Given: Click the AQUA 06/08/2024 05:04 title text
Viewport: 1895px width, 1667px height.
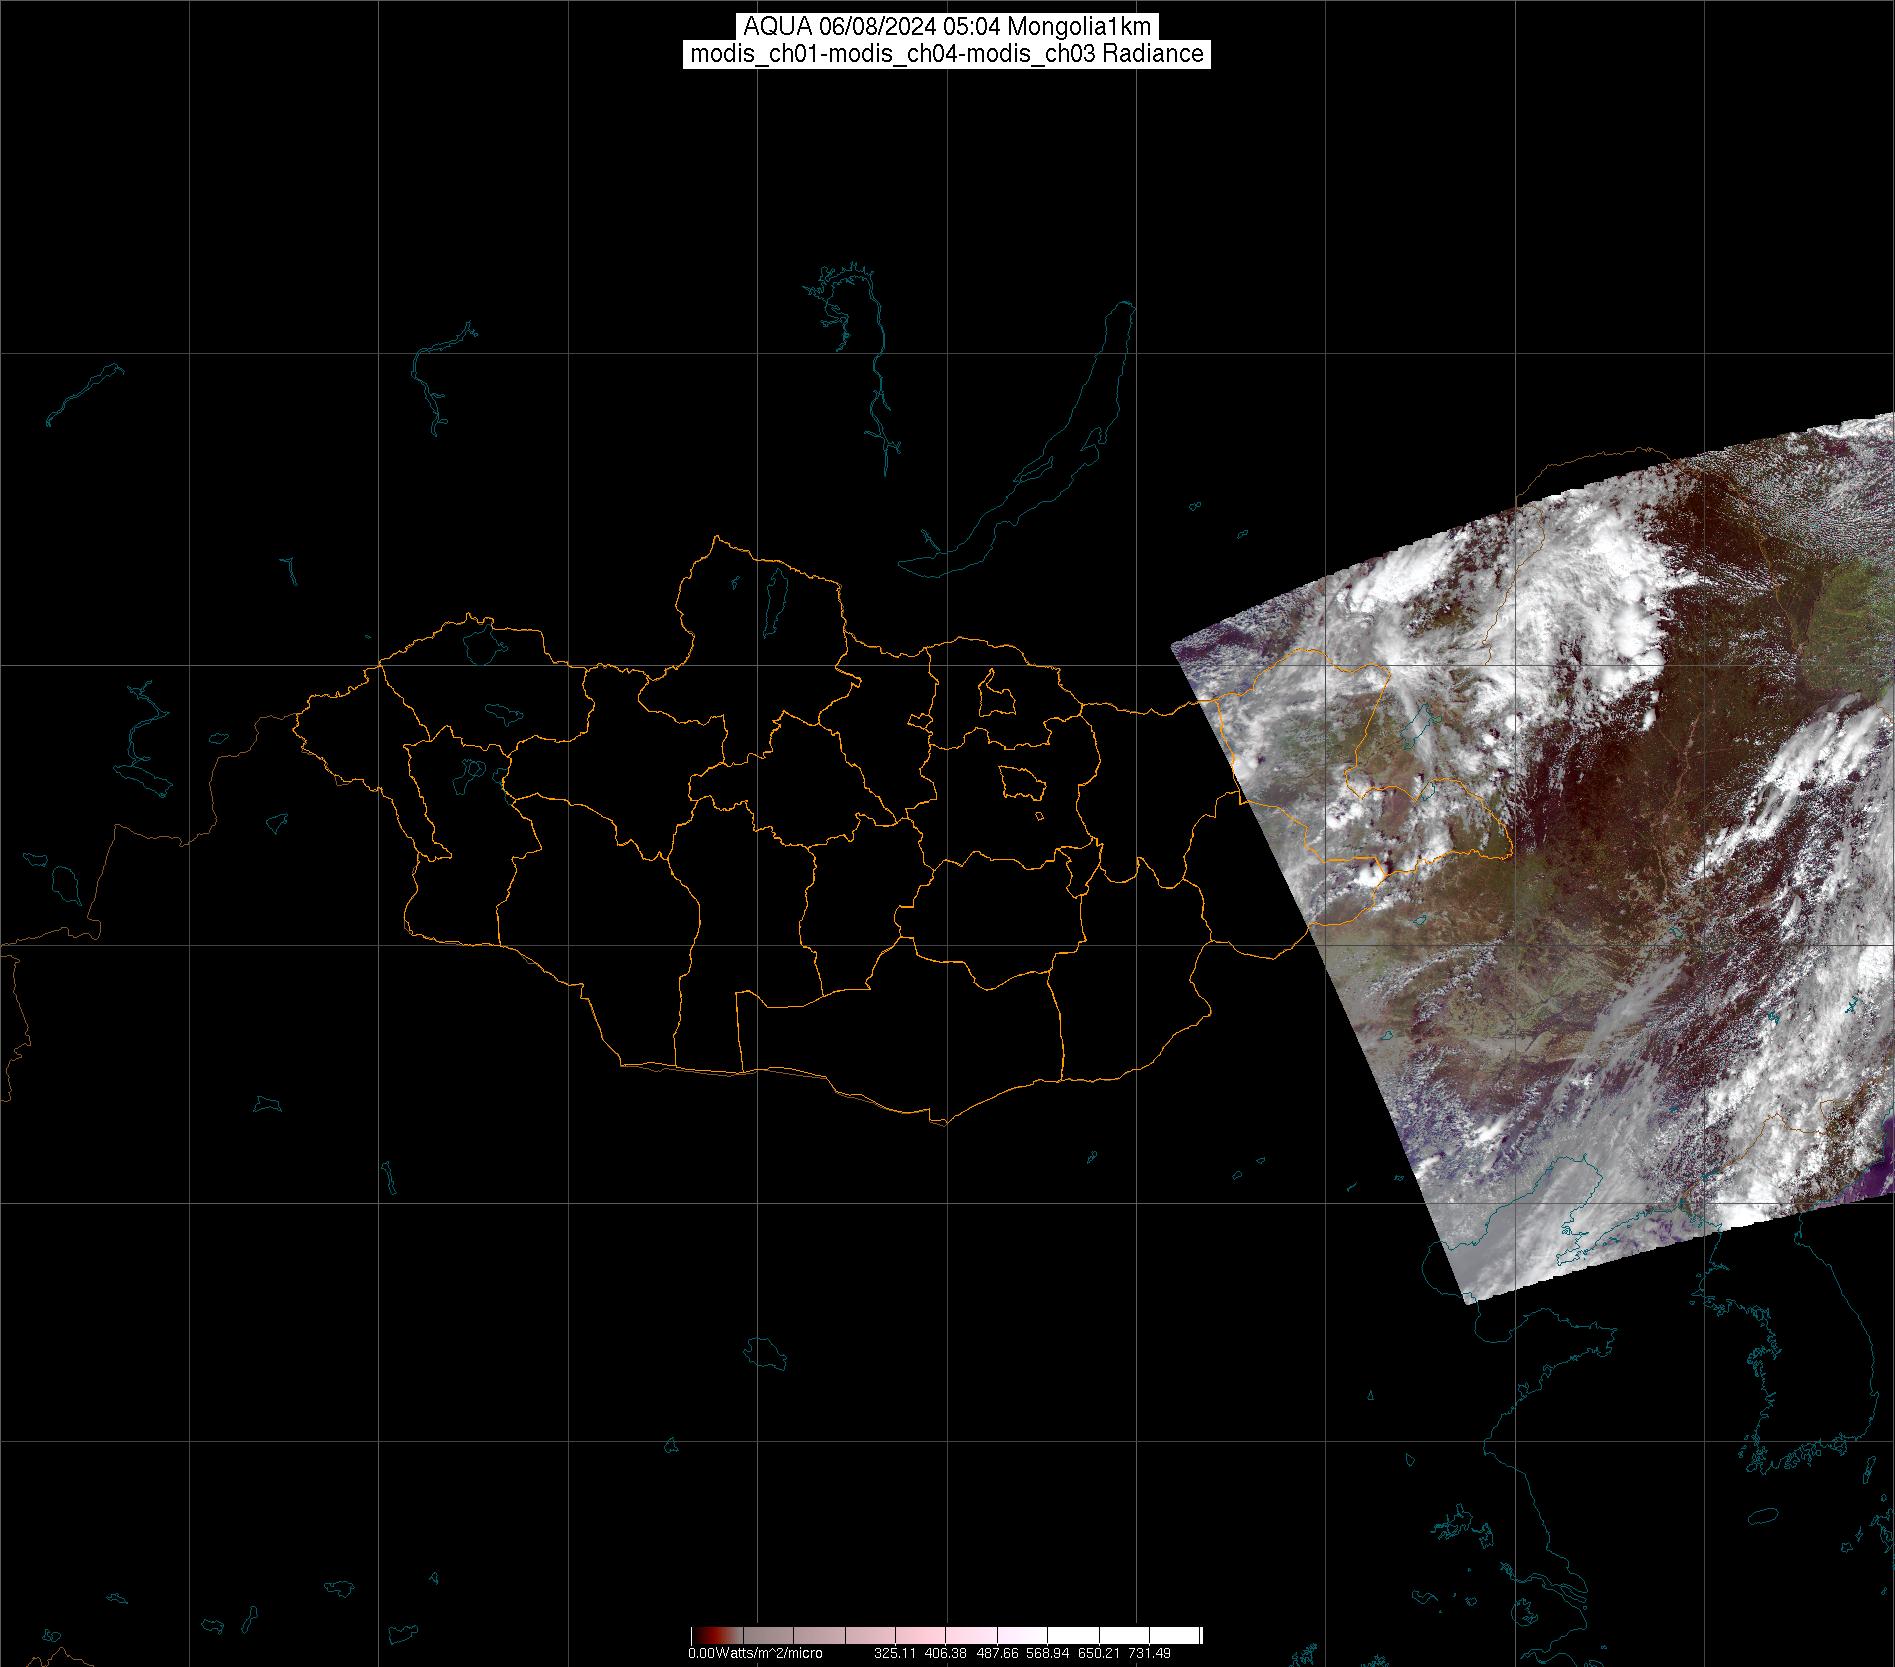Looking at the screenshot, I should point(946,27).
